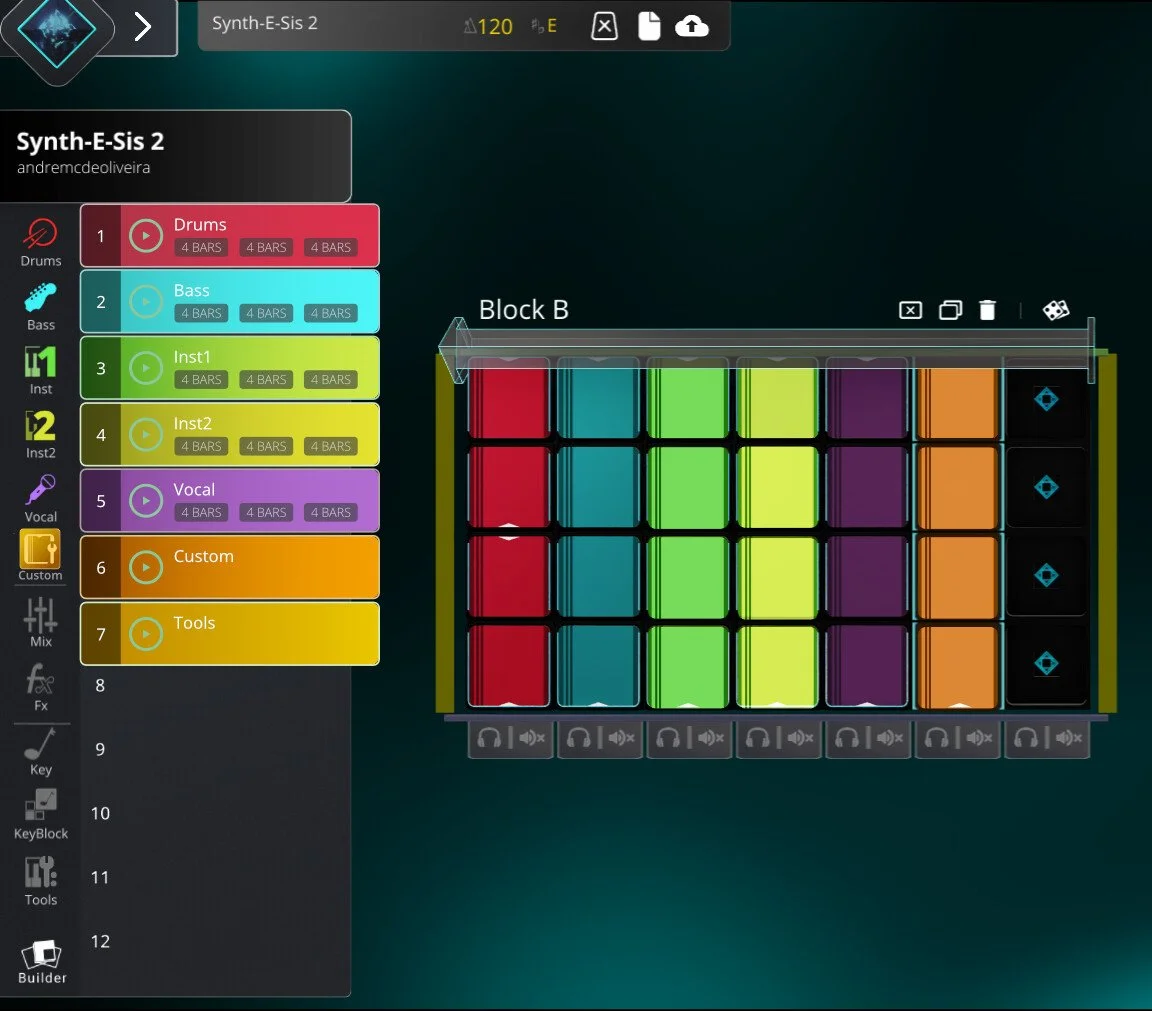Play the Custom pack preview

tap(146, 567)
